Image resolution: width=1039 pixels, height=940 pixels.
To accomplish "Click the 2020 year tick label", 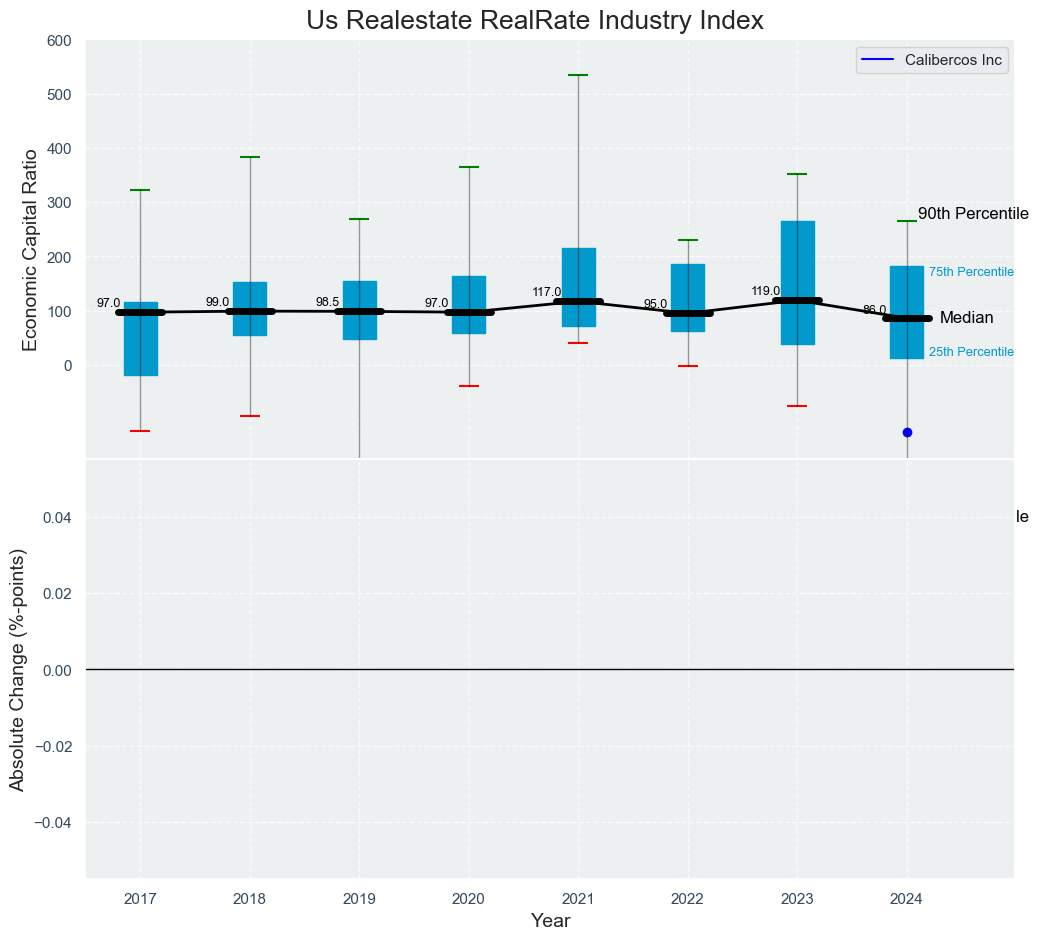I will coord(469,900).
